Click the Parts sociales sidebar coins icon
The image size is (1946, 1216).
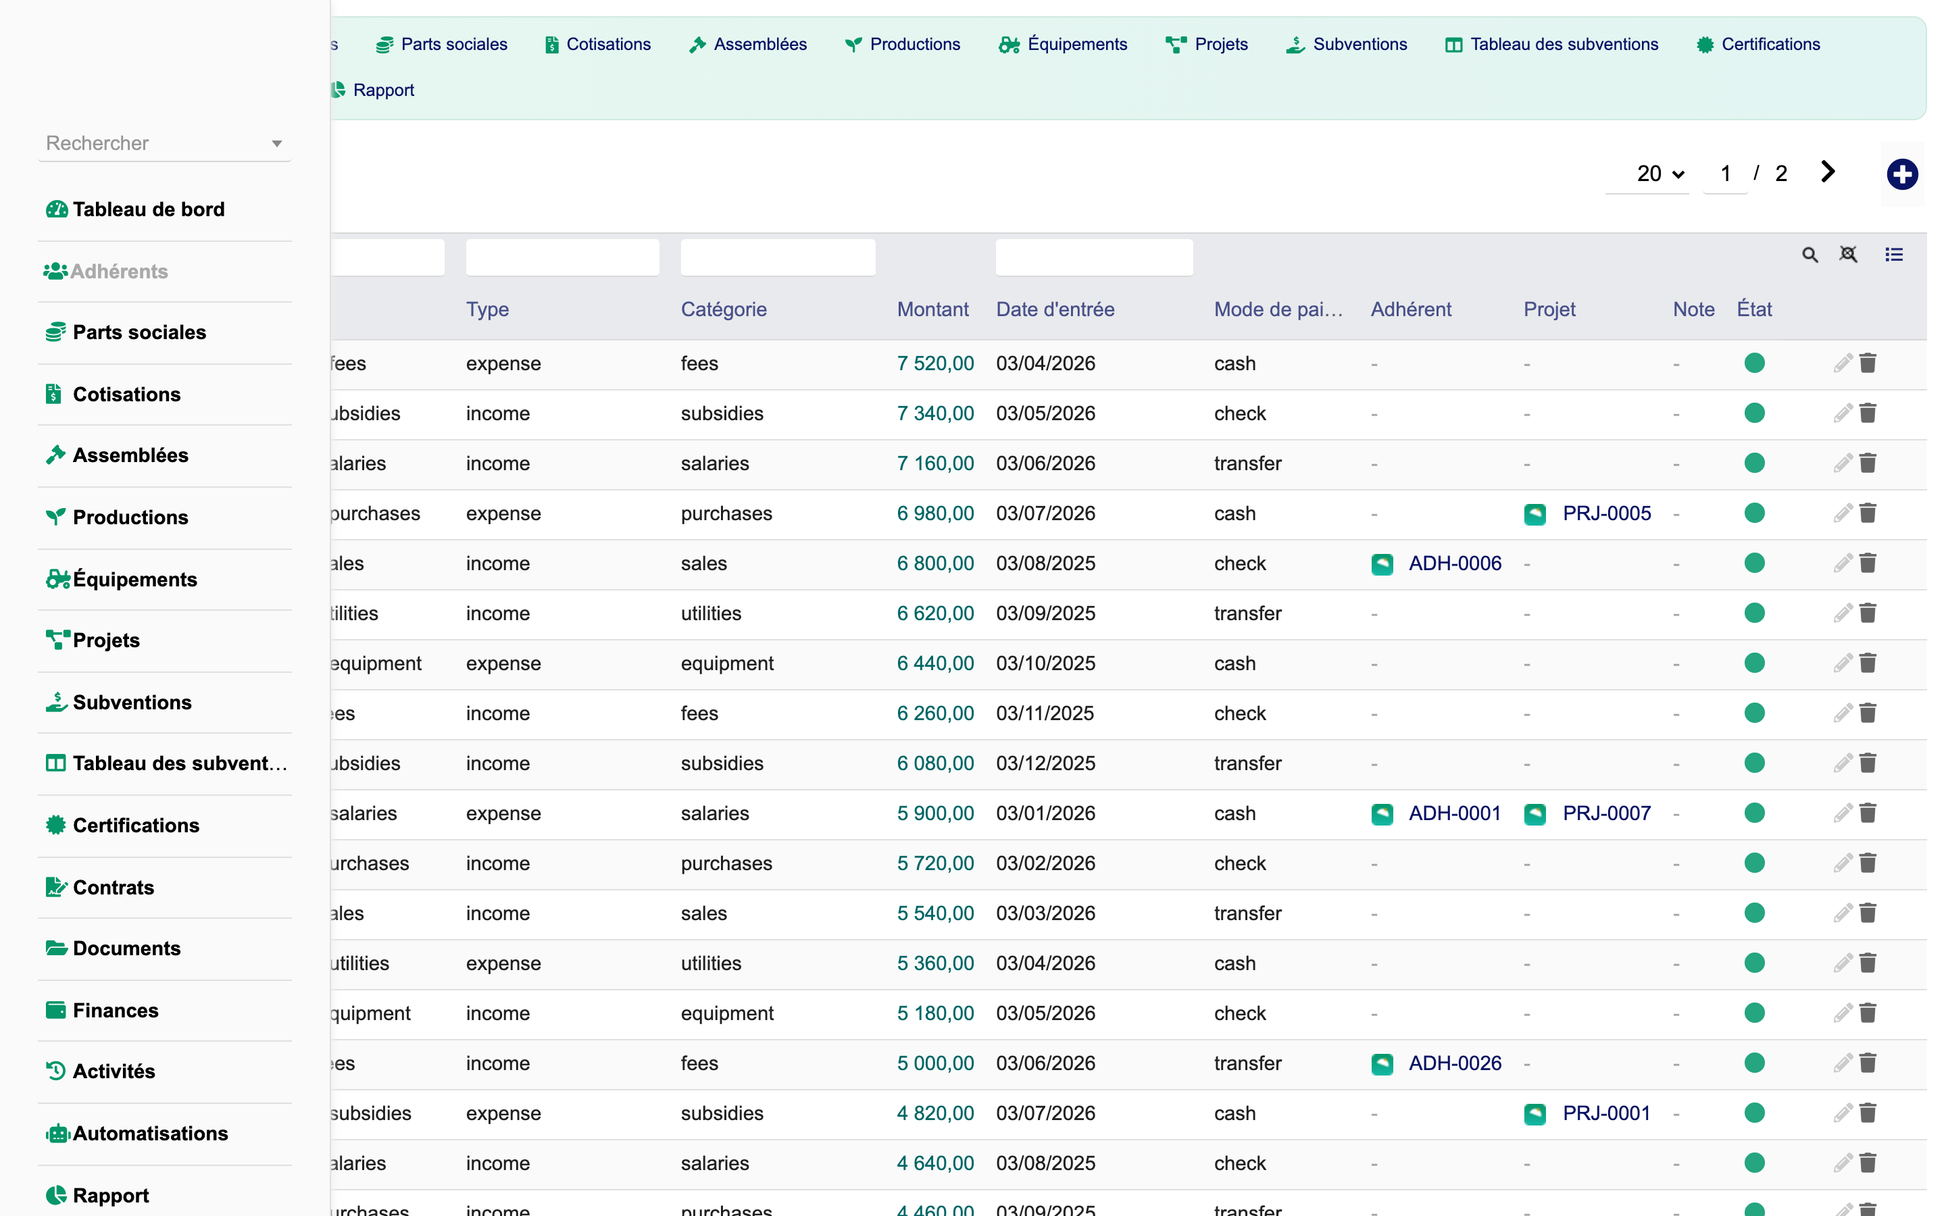click(56, 332)
